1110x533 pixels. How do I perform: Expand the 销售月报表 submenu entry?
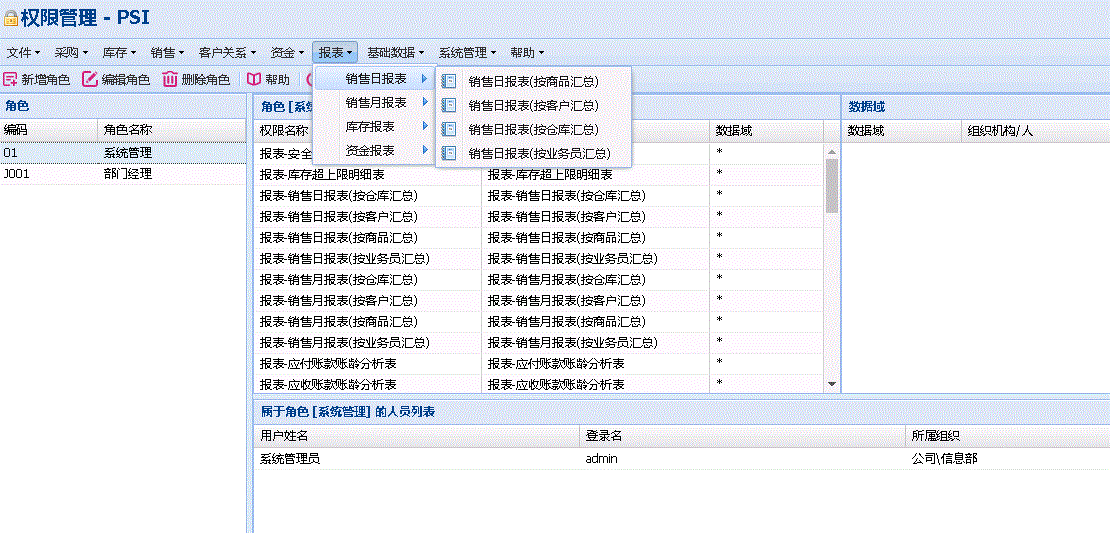(x=374, y=103)
